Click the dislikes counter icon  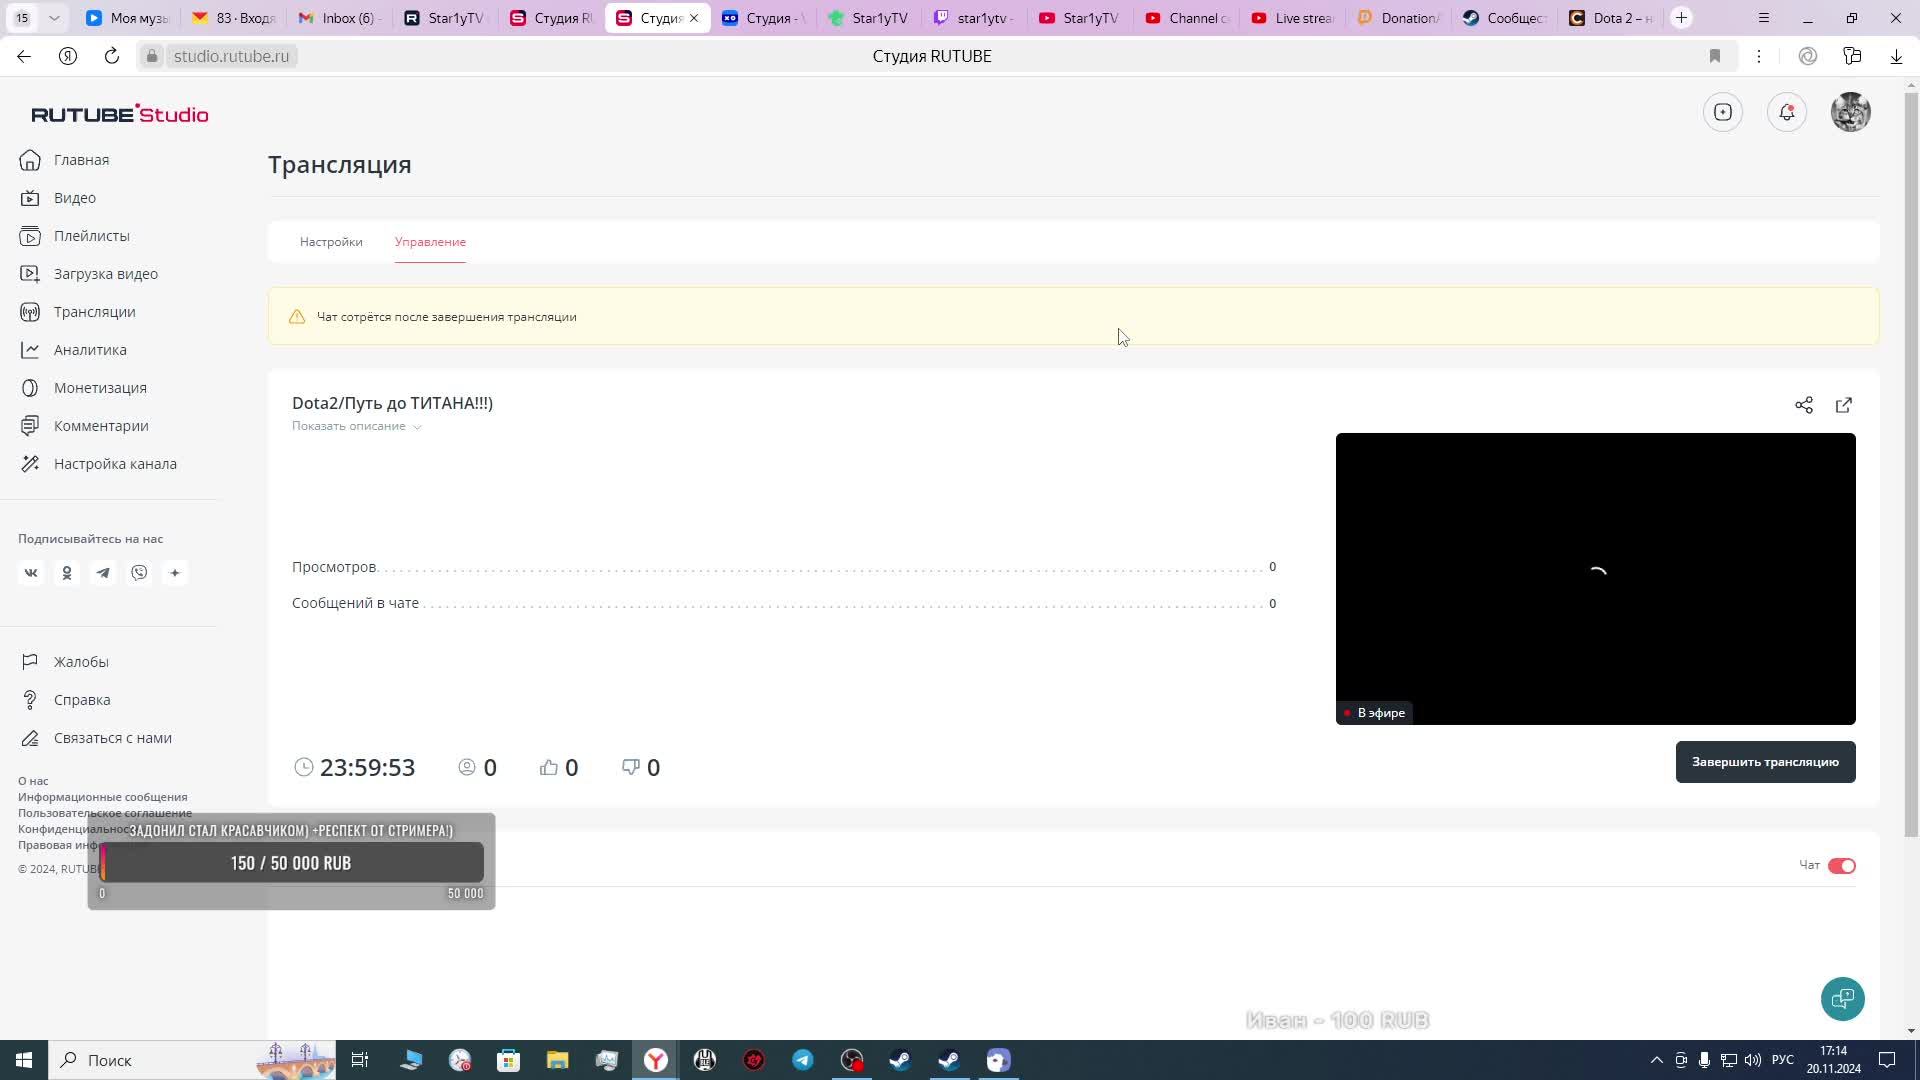[x=631, y=767]
